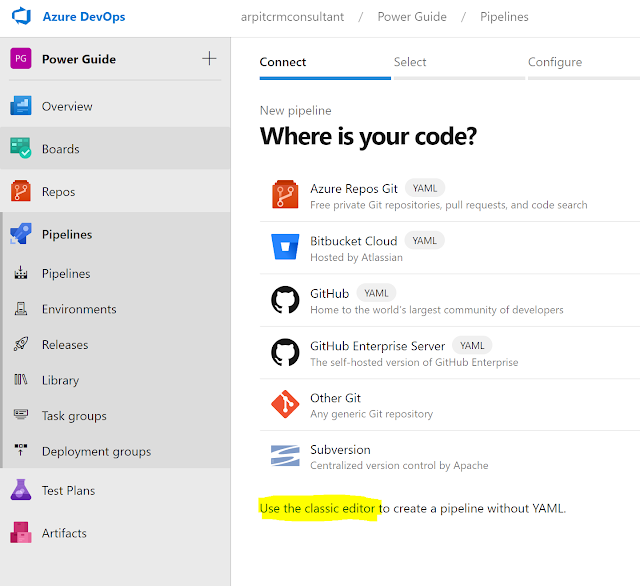
Task: Click the Other Git diamond icon
Action: click(285, 404)
